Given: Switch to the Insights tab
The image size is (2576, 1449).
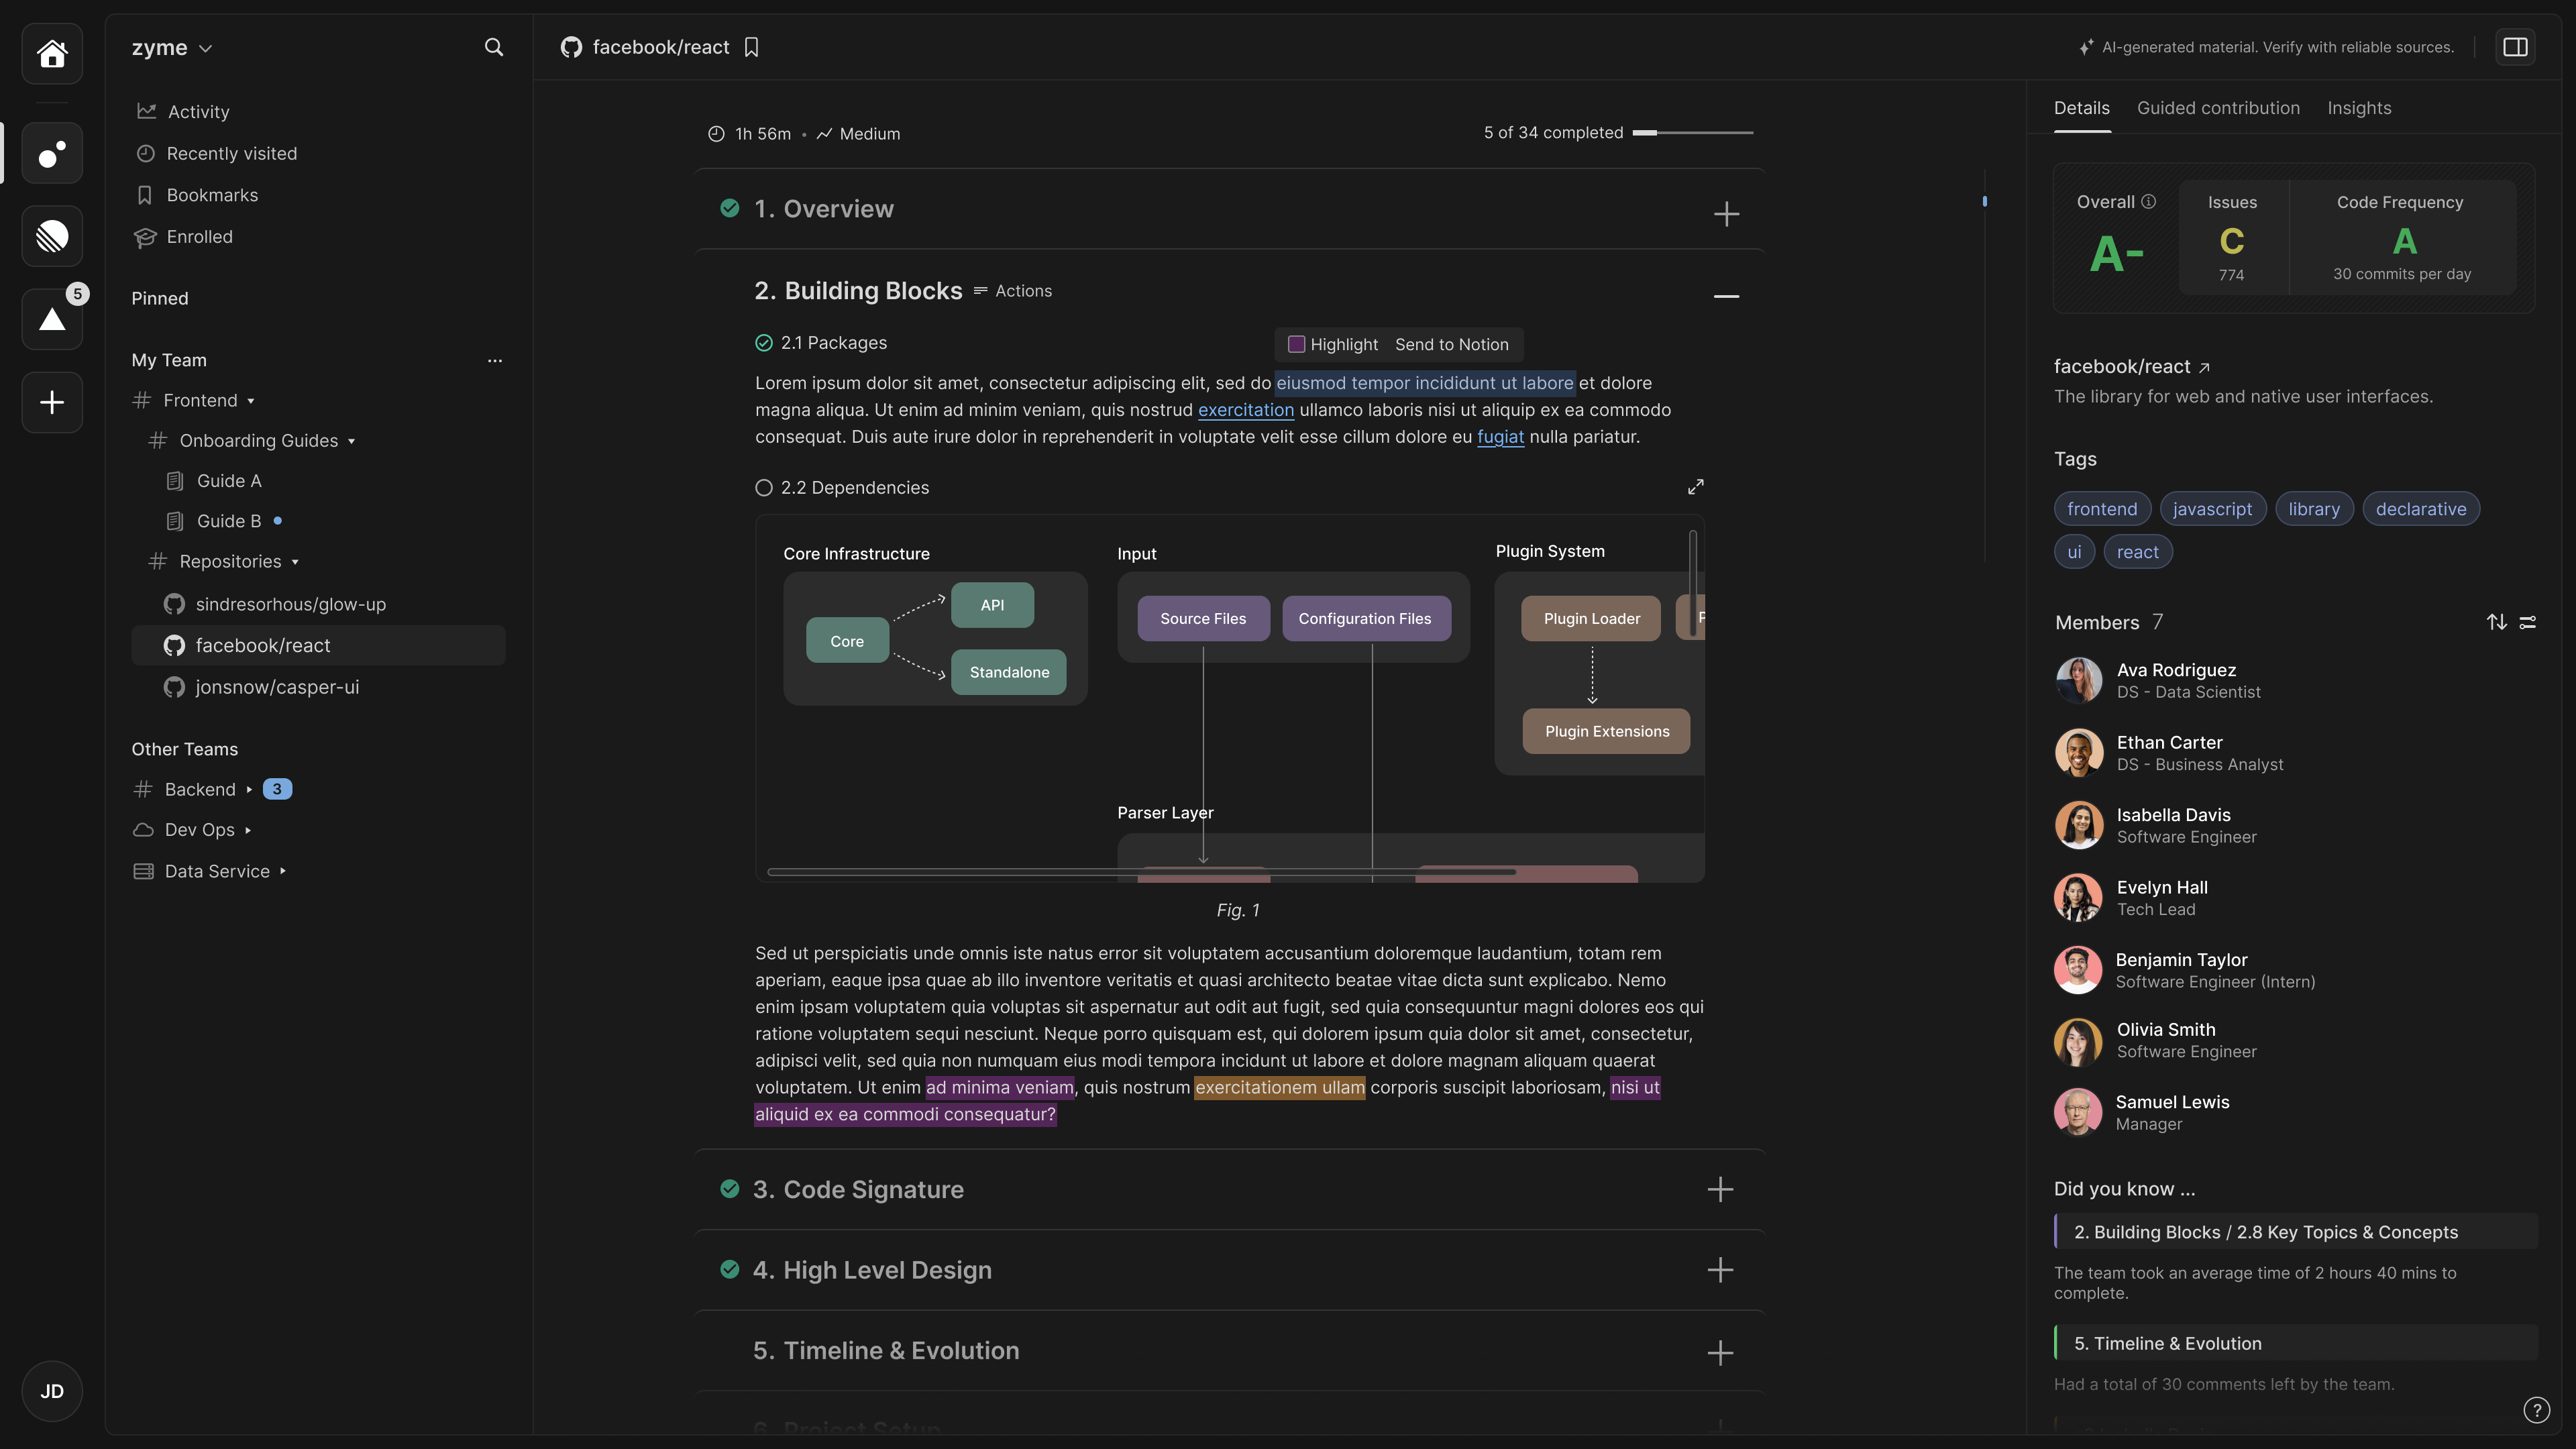Looking at the screenshot, I should point(2359,108).
